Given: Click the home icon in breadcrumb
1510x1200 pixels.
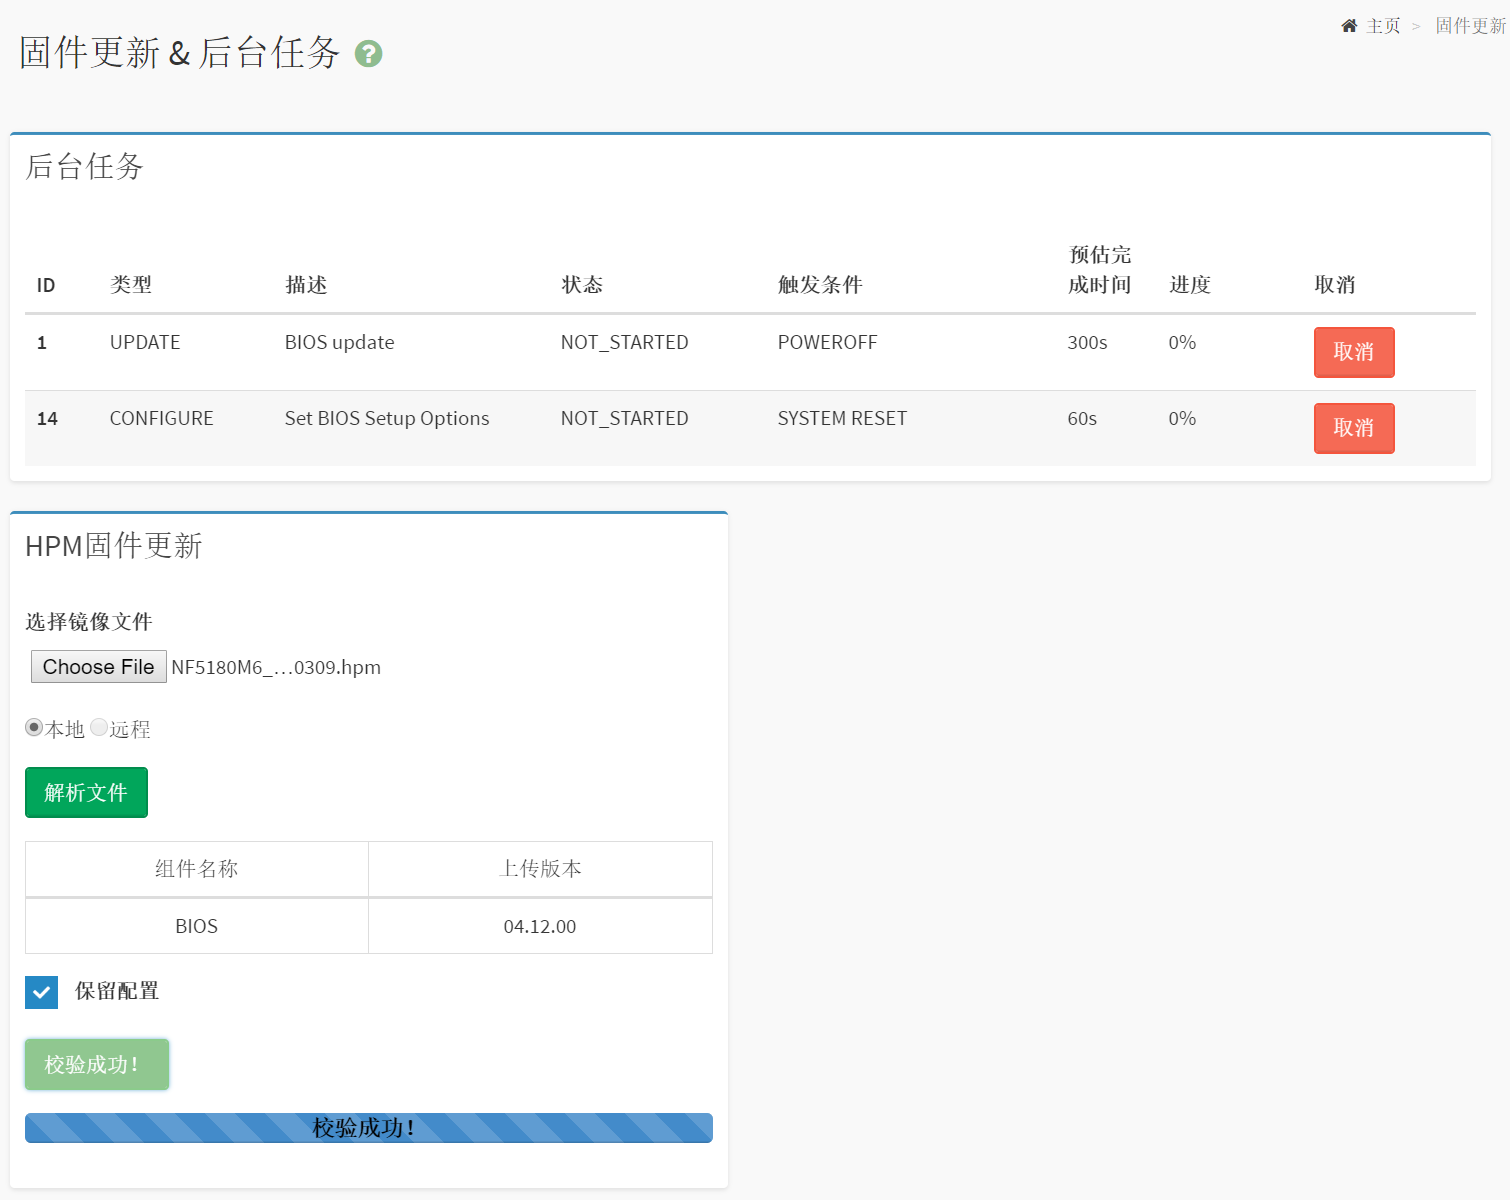Looking at the screenshot, I should [1349, 26].
